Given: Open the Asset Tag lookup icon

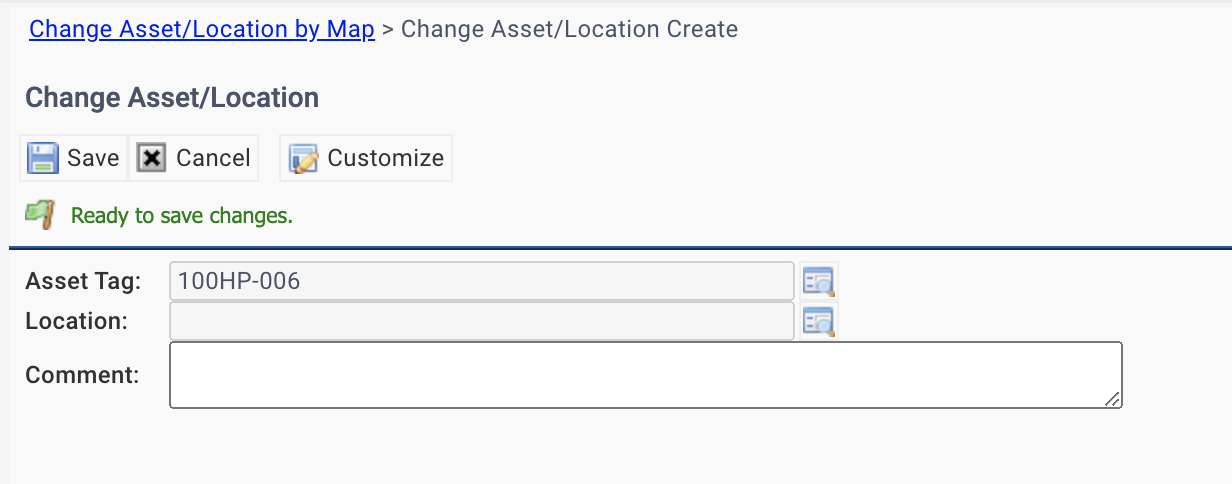Looking at the screenshot, I should [818, 282].
